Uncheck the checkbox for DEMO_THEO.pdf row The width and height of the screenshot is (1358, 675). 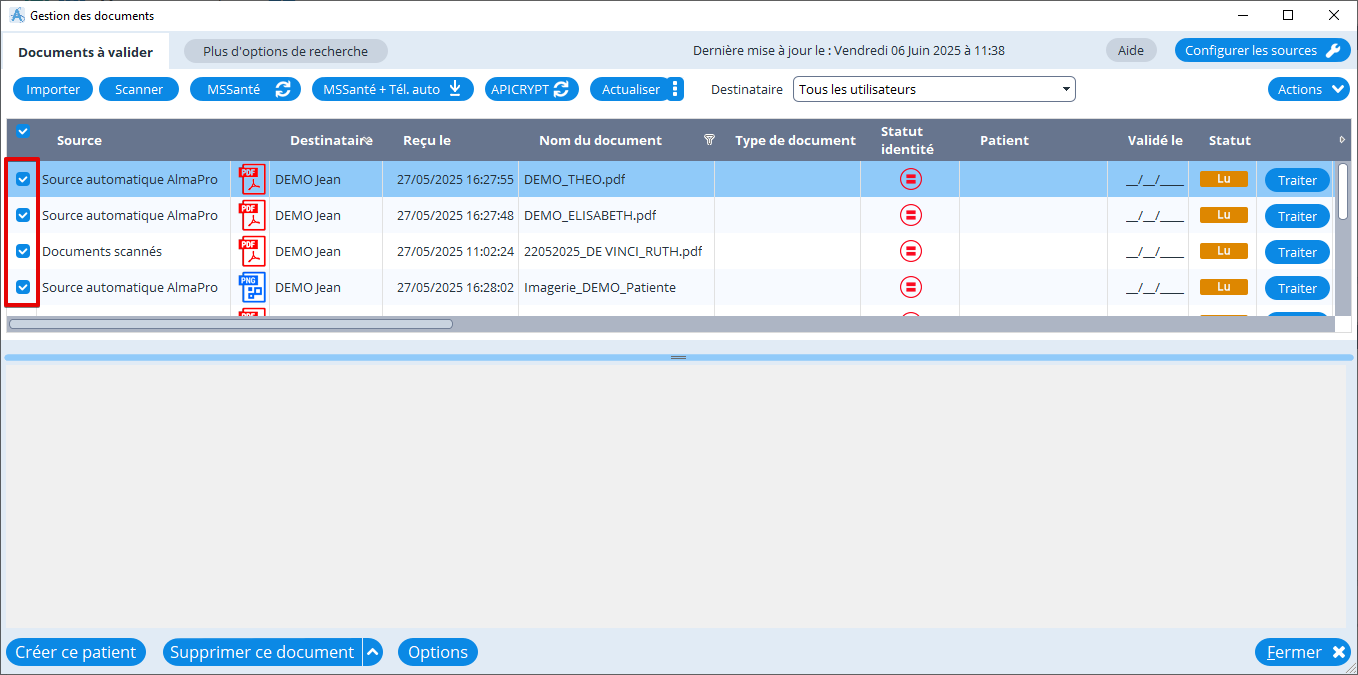(23, 180)
